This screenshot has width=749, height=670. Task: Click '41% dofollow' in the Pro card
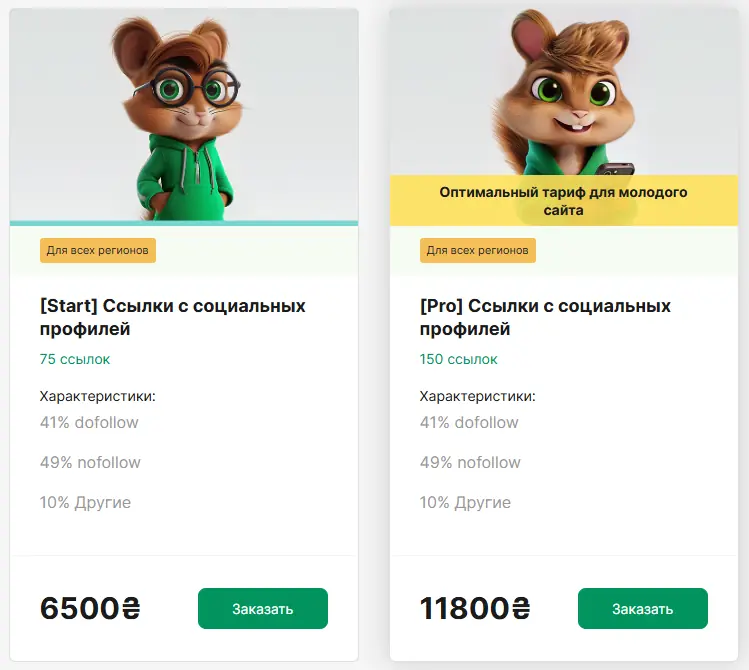tap(469, 422)
